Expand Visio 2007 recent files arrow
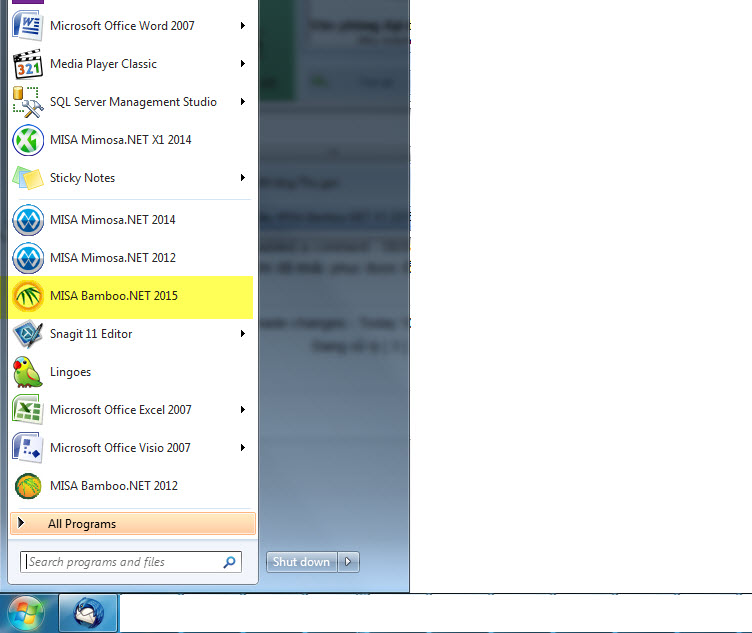Image resolution: width=752 pixels, height=633 pixels. pos(243,447)
